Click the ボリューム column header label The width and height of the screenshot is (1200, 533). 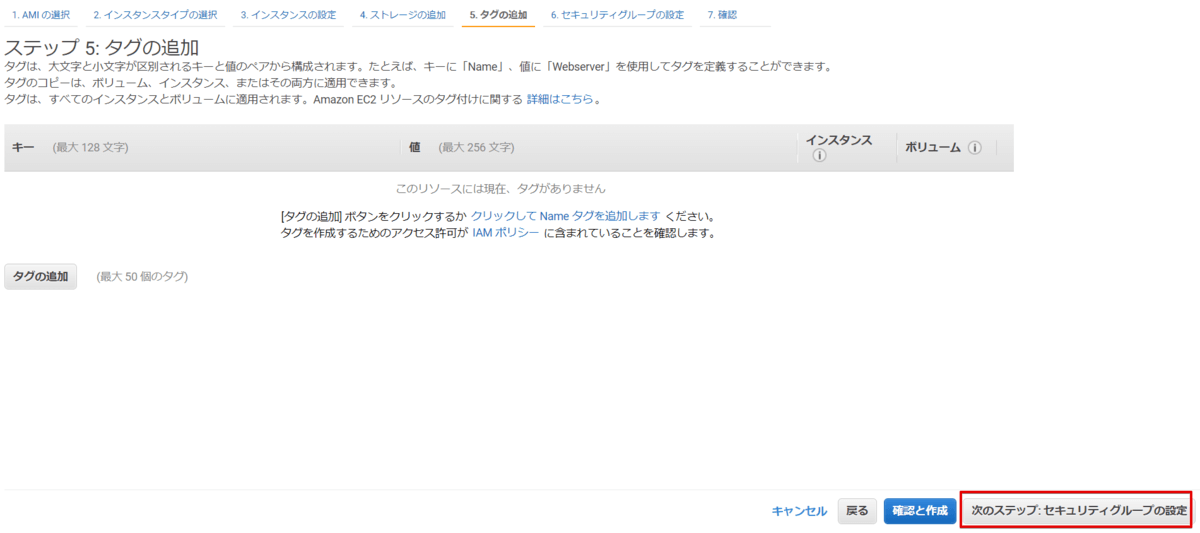coord(933,148)
